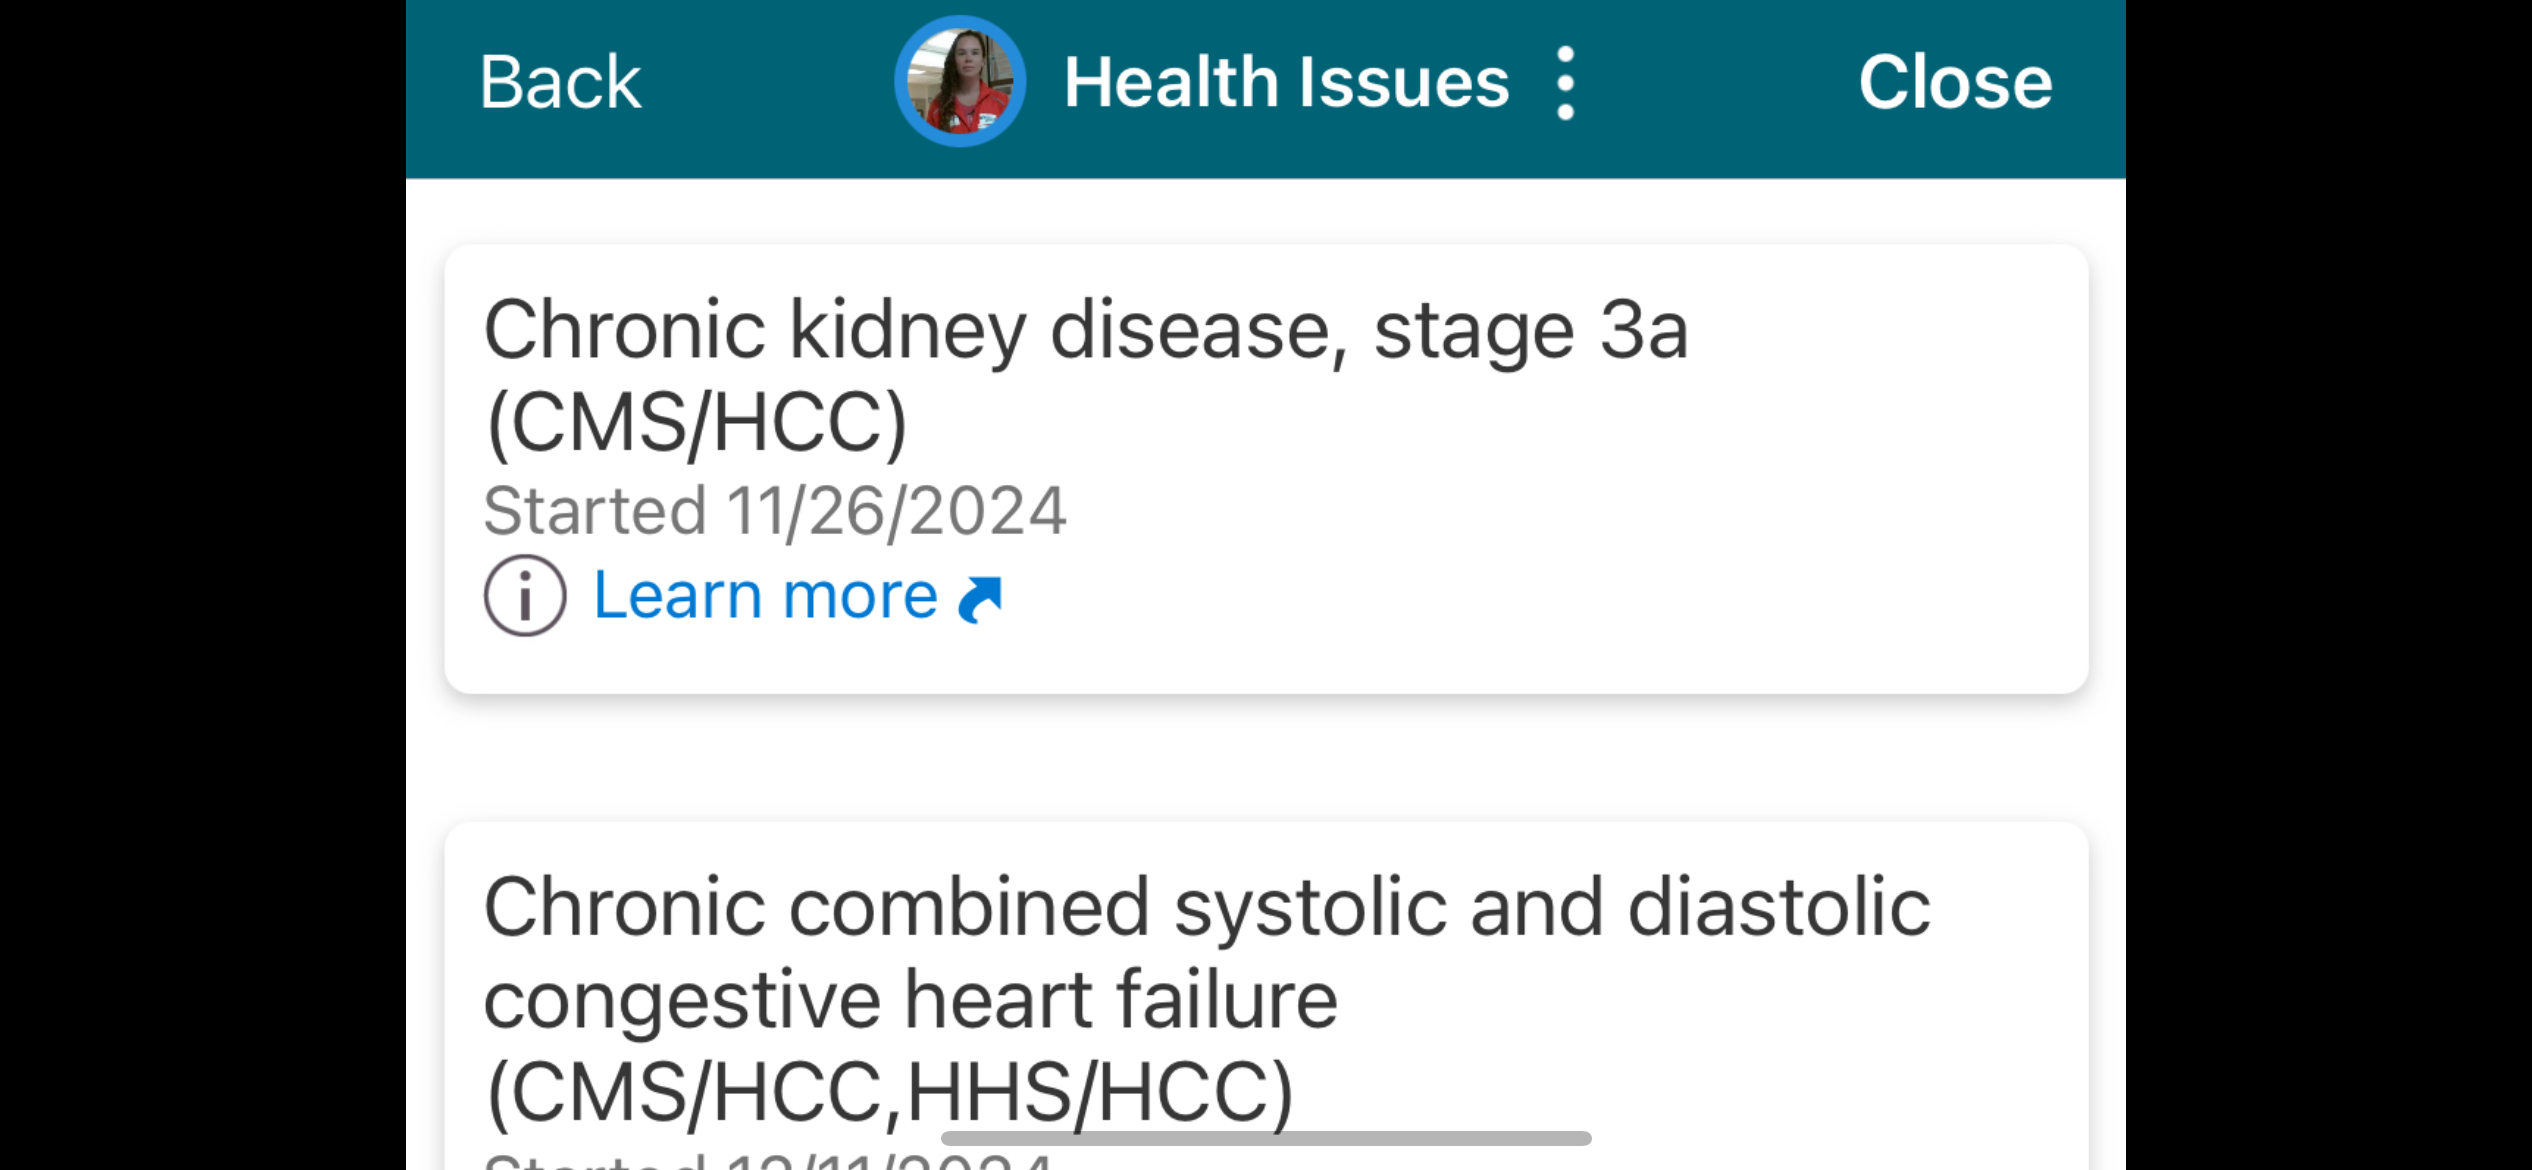
Task: Open the patient profile avatar photo
Action: point(960,82)
